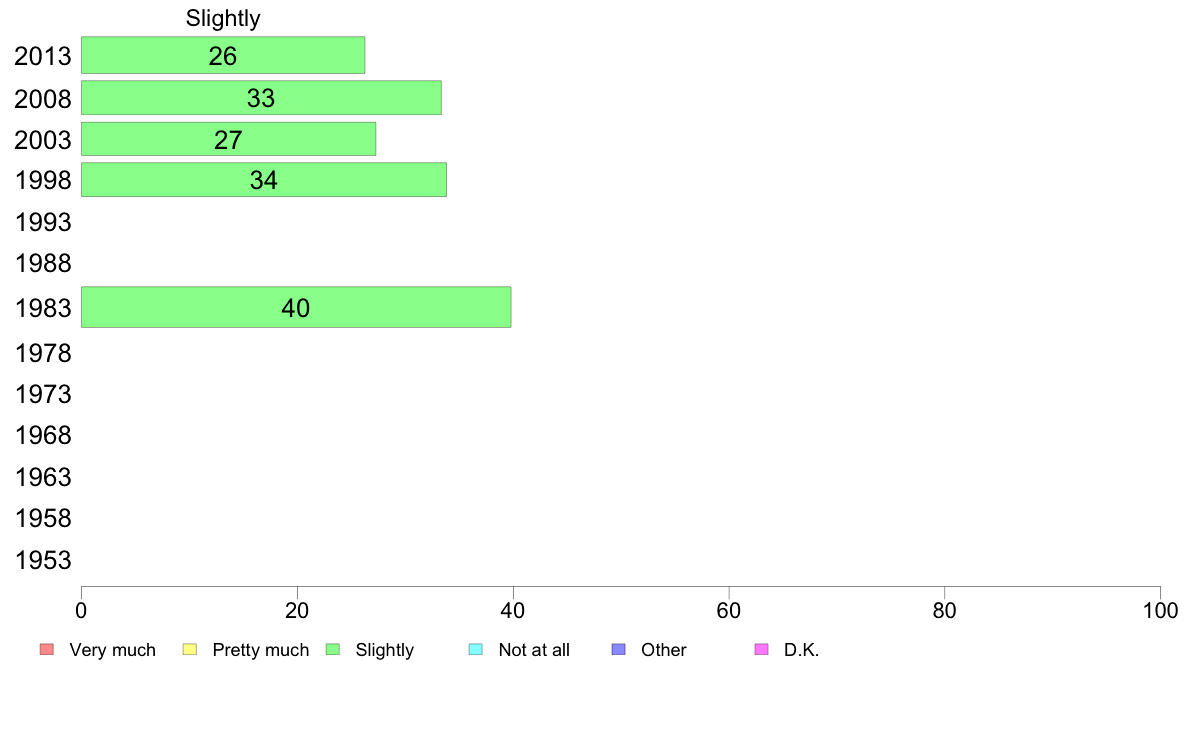
Task: Click the 1978 year axis label
Action: point(43,353)
